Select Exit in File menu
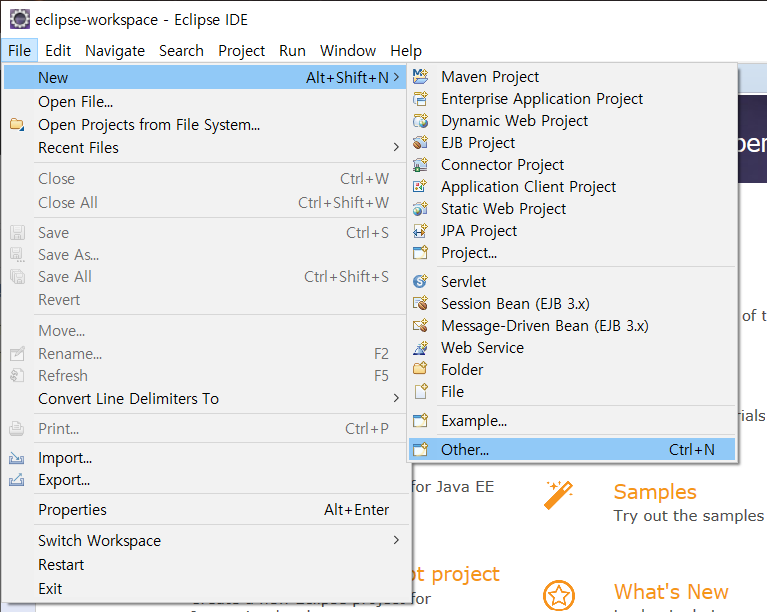This screenshot has height=612, width=767. [203, 589]
